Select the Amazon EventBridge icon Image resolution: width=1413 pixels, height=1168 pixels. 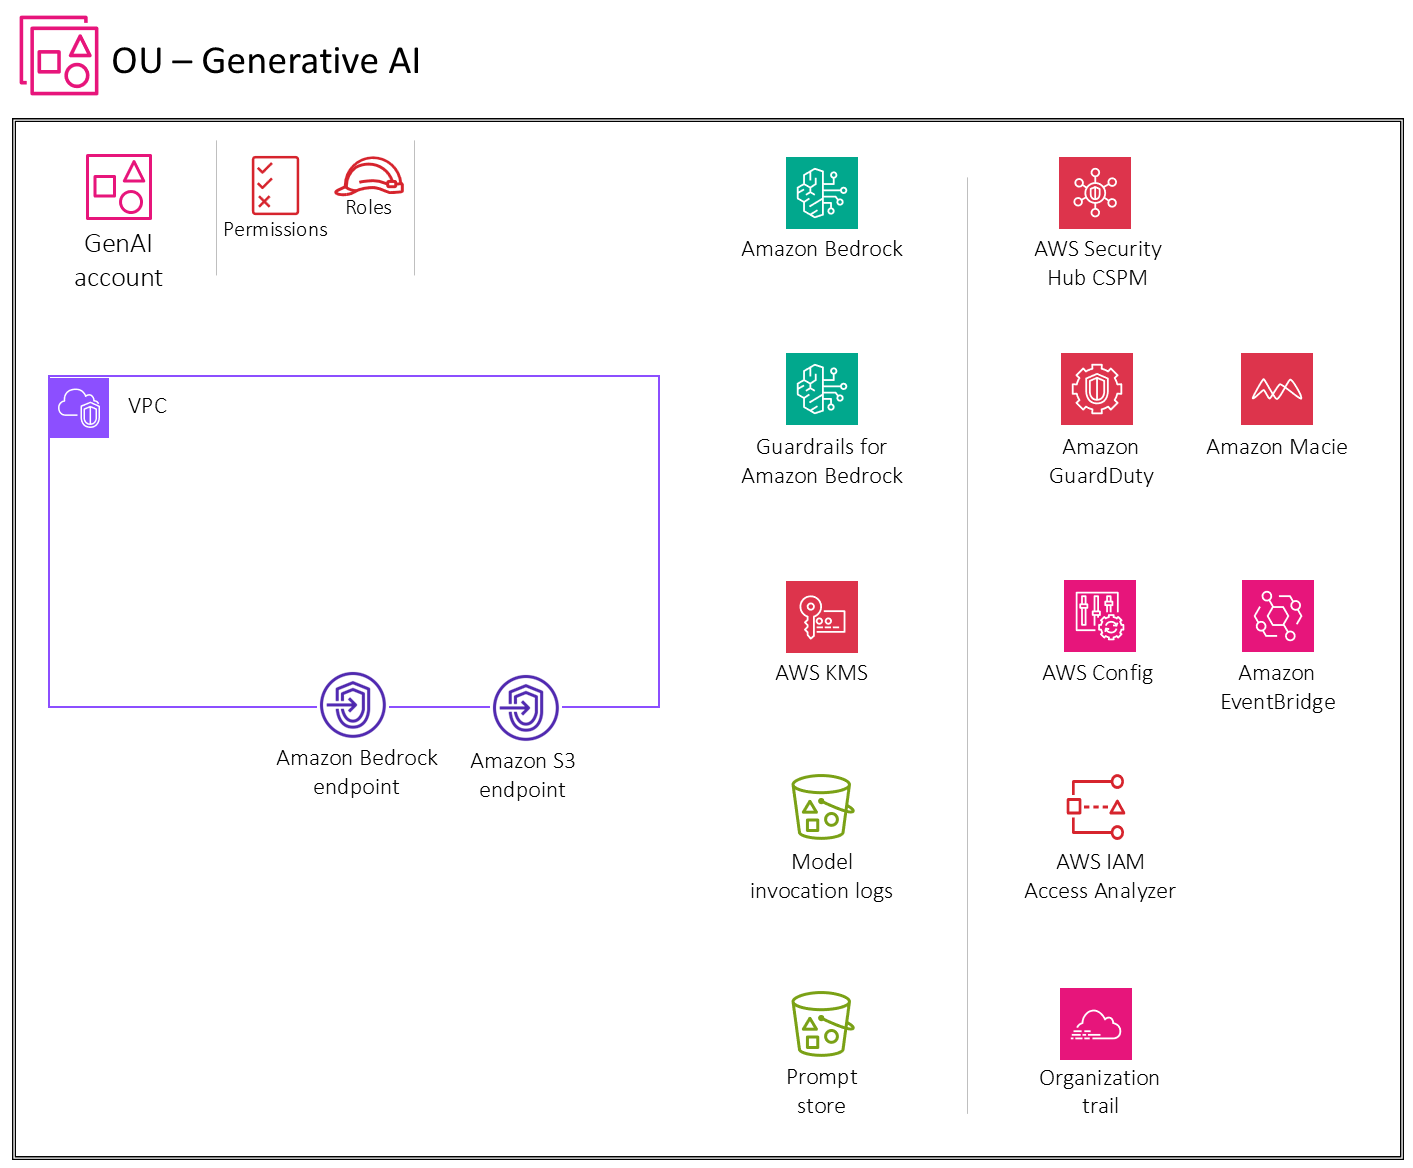(x=1277, y=616)
